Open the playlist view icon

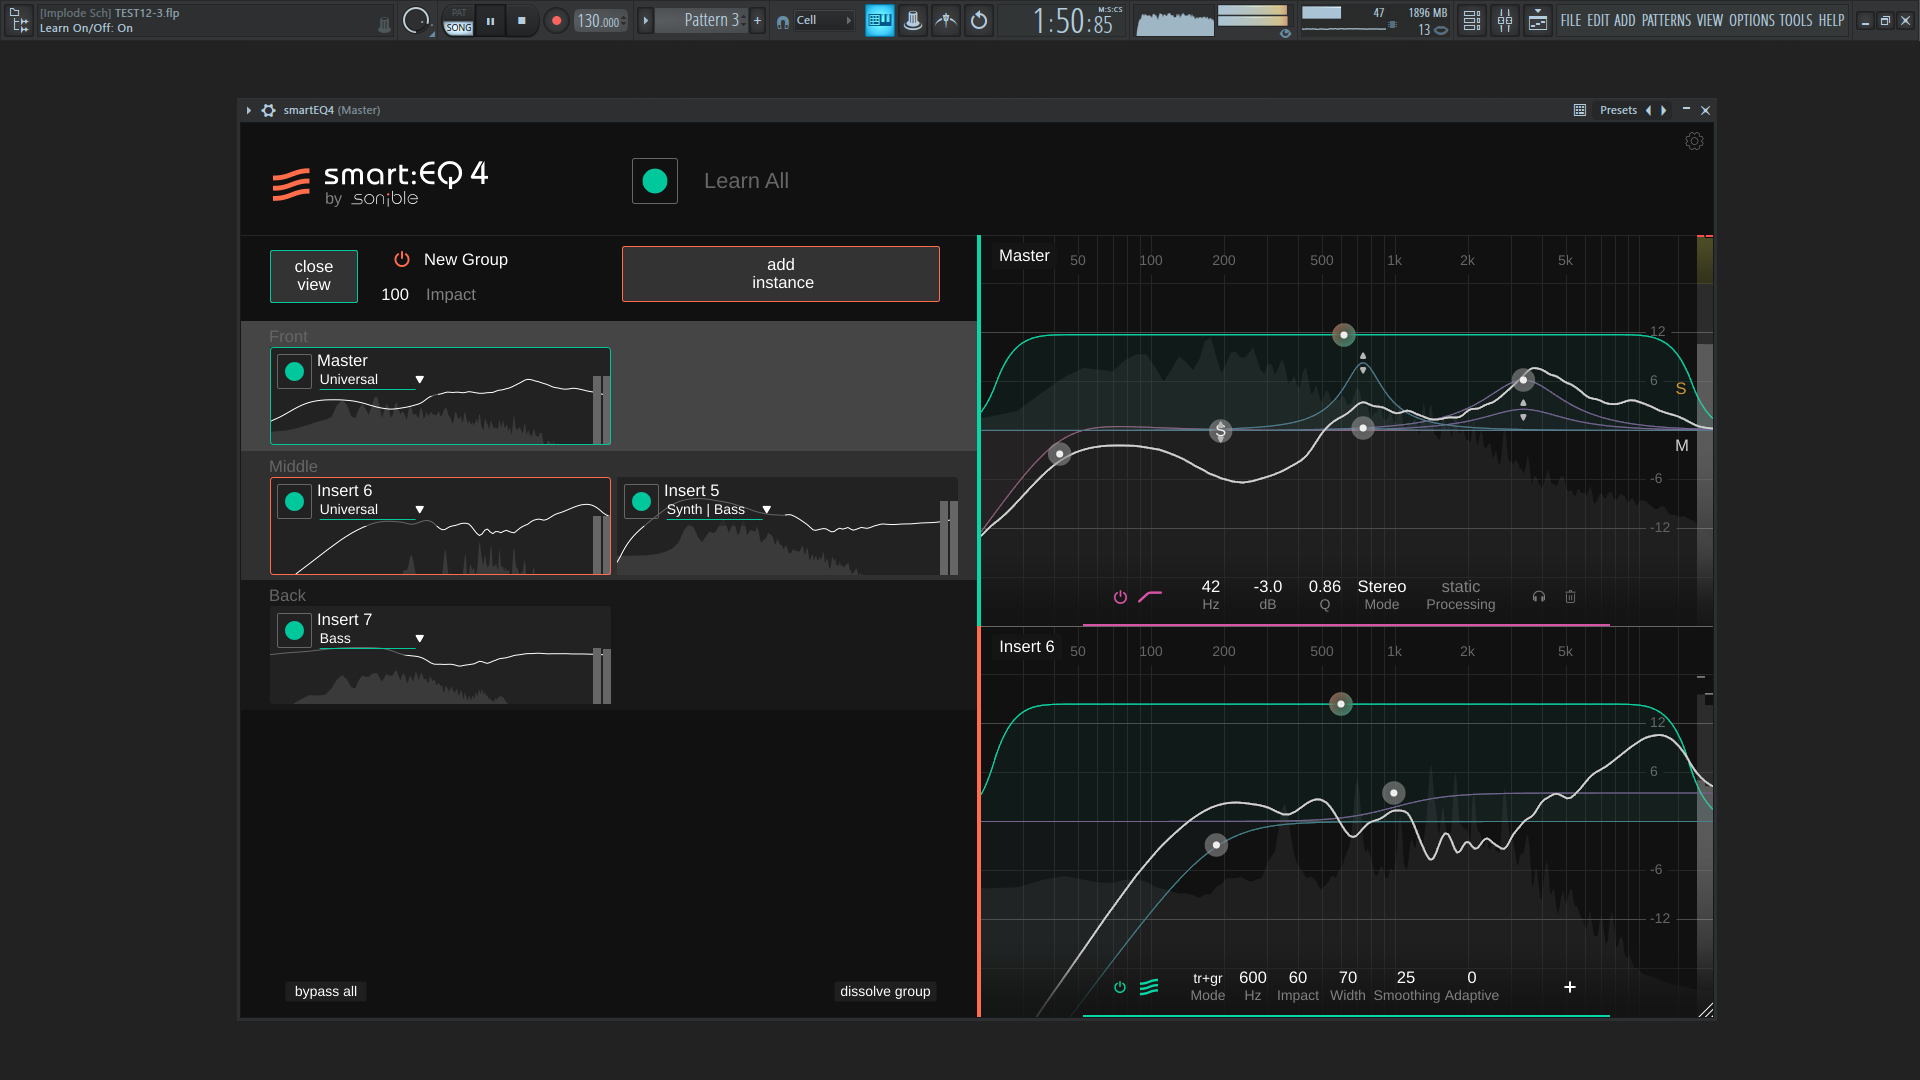click(1472, 20)
